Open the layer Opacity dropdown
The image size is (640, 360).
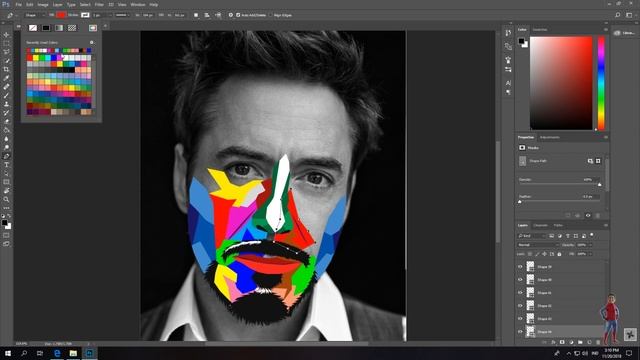click(x=590, y=245)
